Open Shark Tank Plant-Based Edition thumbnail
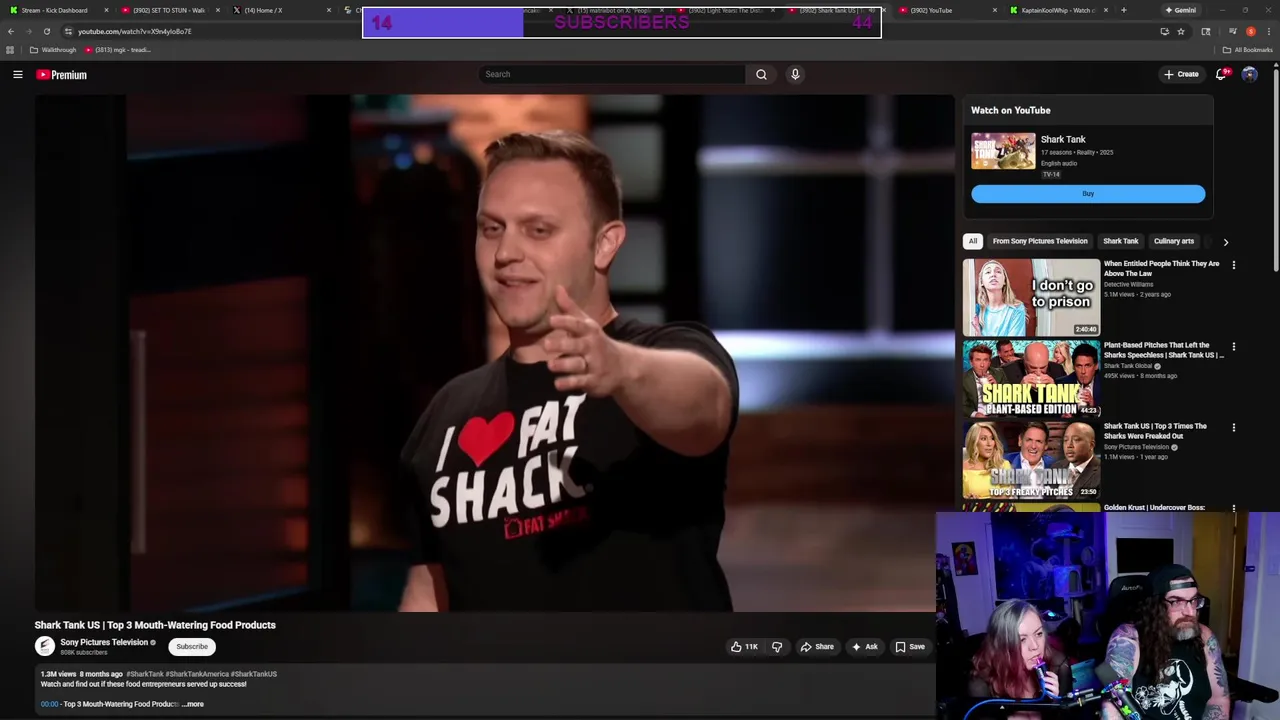Viewport: 1280px width, 720px height. (x=1031, y=378)
